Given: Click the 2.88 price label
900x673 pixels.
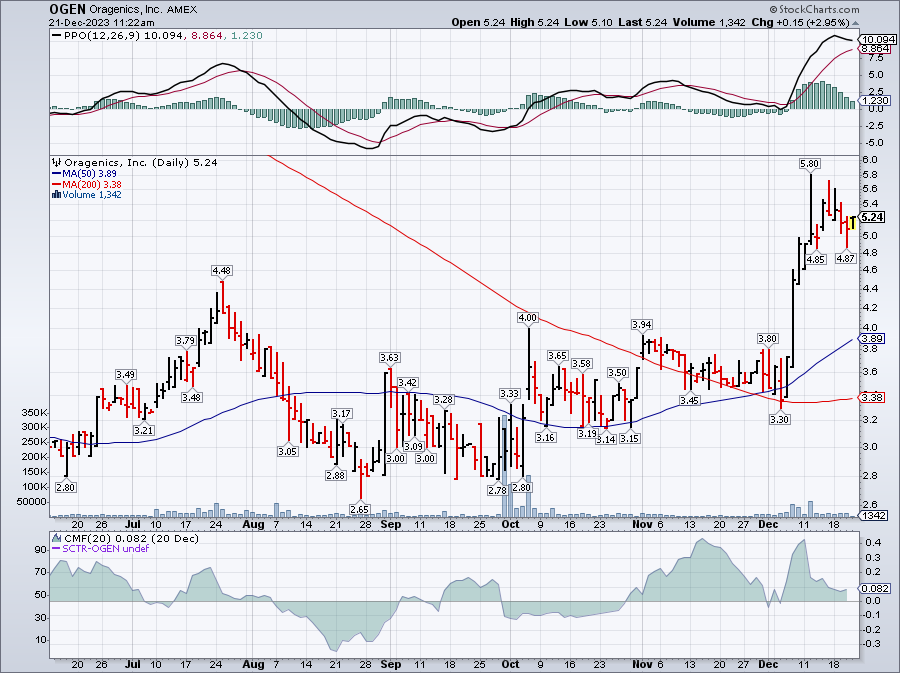Looking at the screenshot, I should 335,475.
